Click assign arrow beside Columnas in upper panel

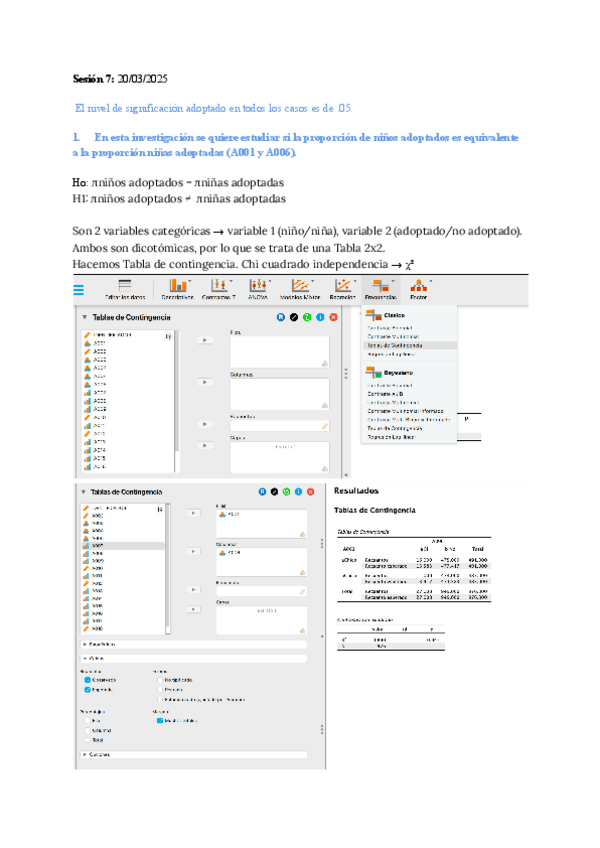[205, 382]
